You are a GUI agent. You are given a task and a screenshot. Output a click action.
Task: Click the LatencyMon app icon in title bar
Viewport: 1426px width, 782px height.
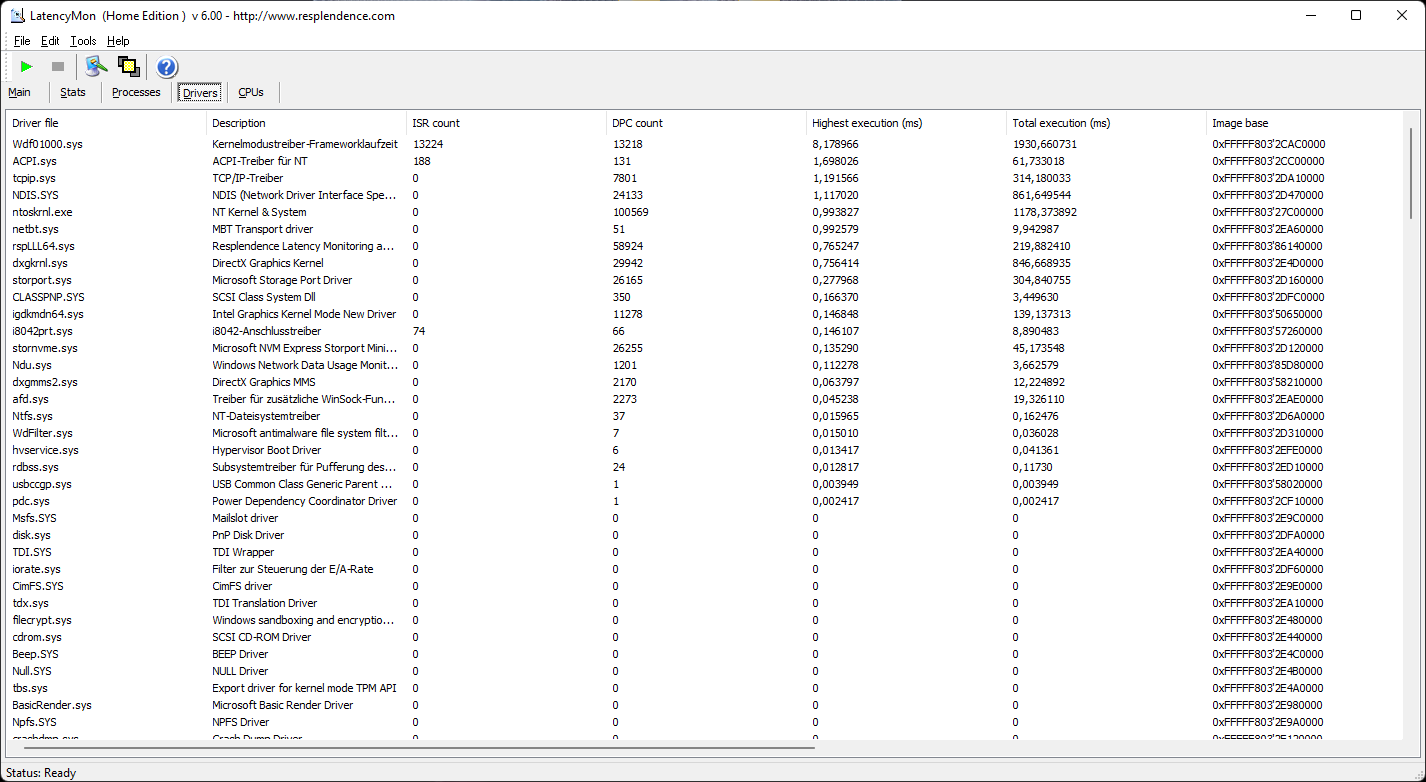click(17, 15)
